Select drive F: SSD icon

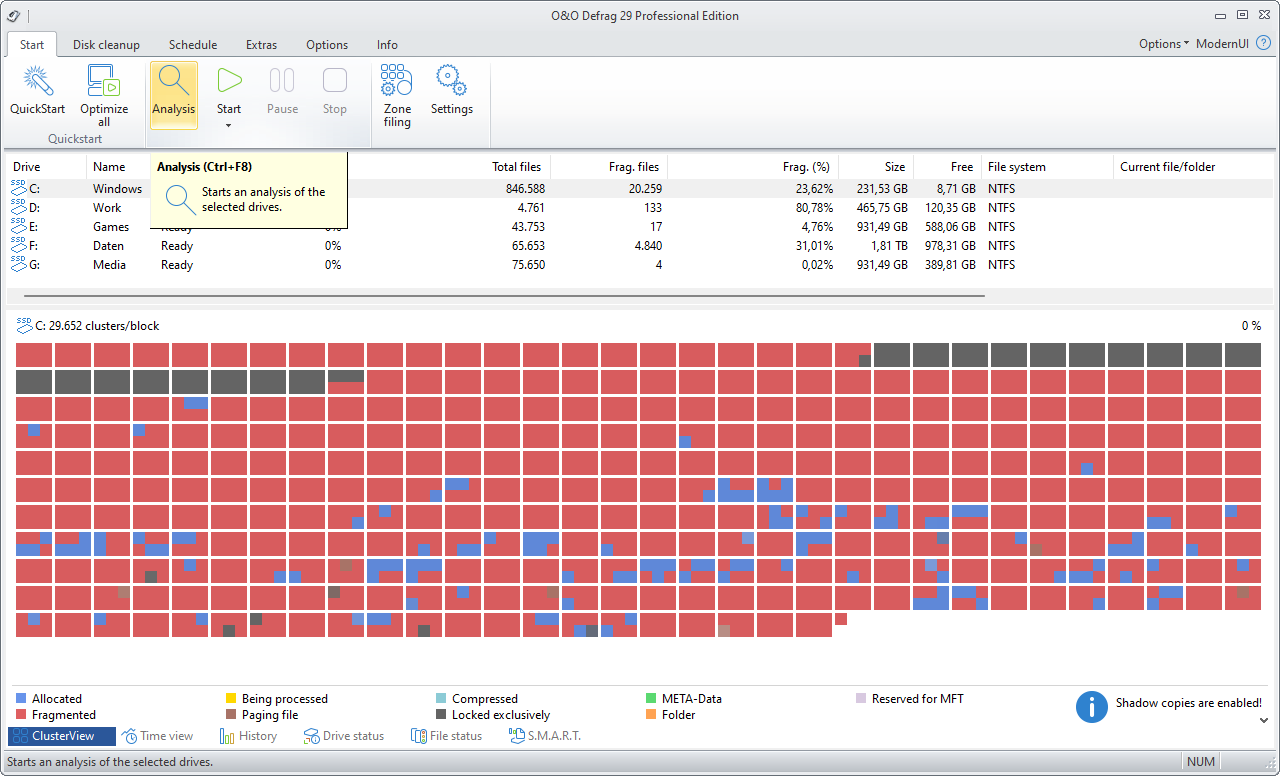point(19,245)
